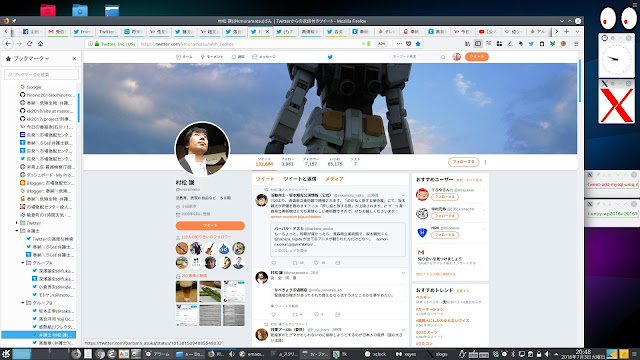This screenshot has height=360, width=640.
Task: Click the bookmarks search field
Action: (x=41, y=74)
